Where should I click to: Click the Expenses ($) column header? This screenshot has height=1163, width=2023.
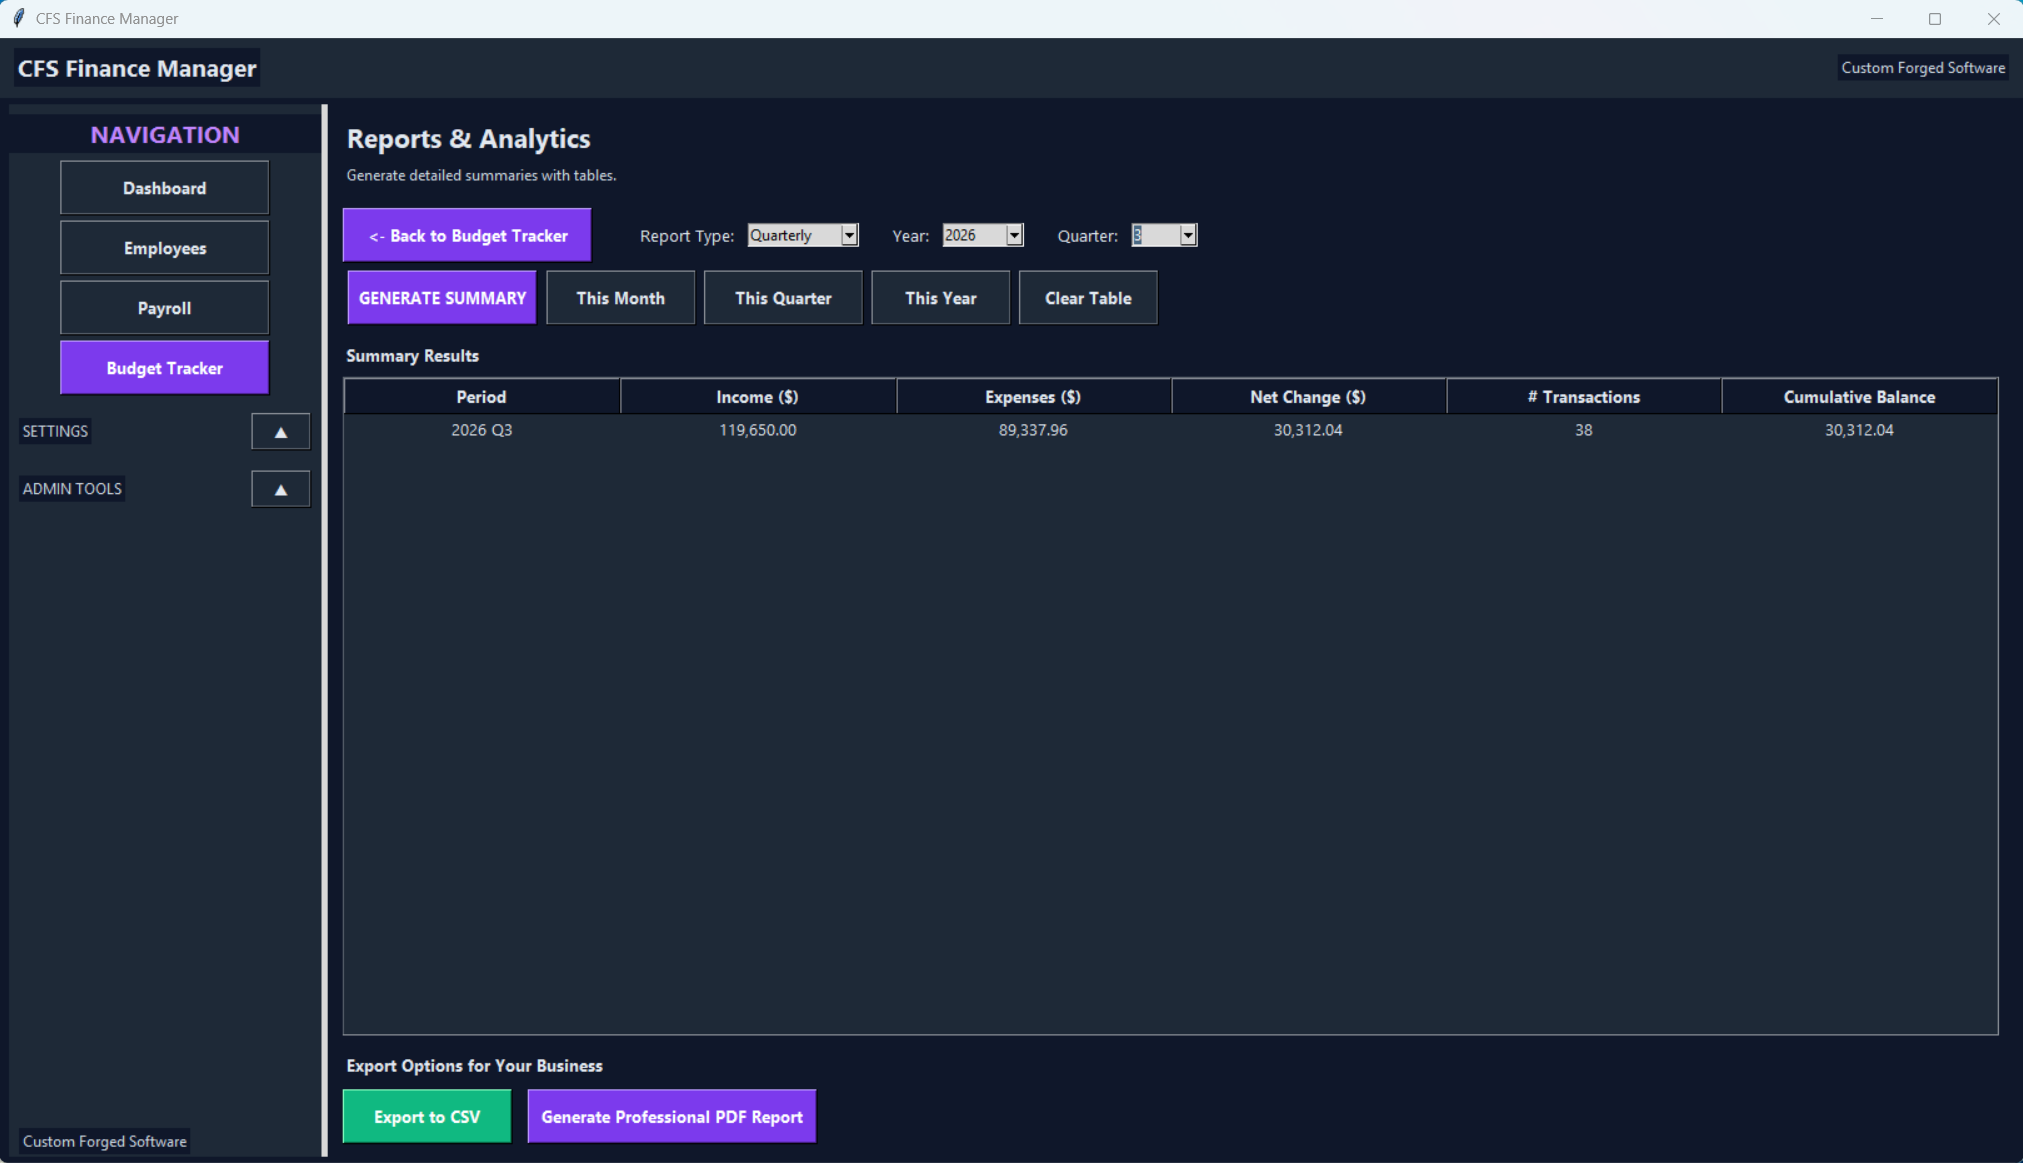click(1033, 397)
